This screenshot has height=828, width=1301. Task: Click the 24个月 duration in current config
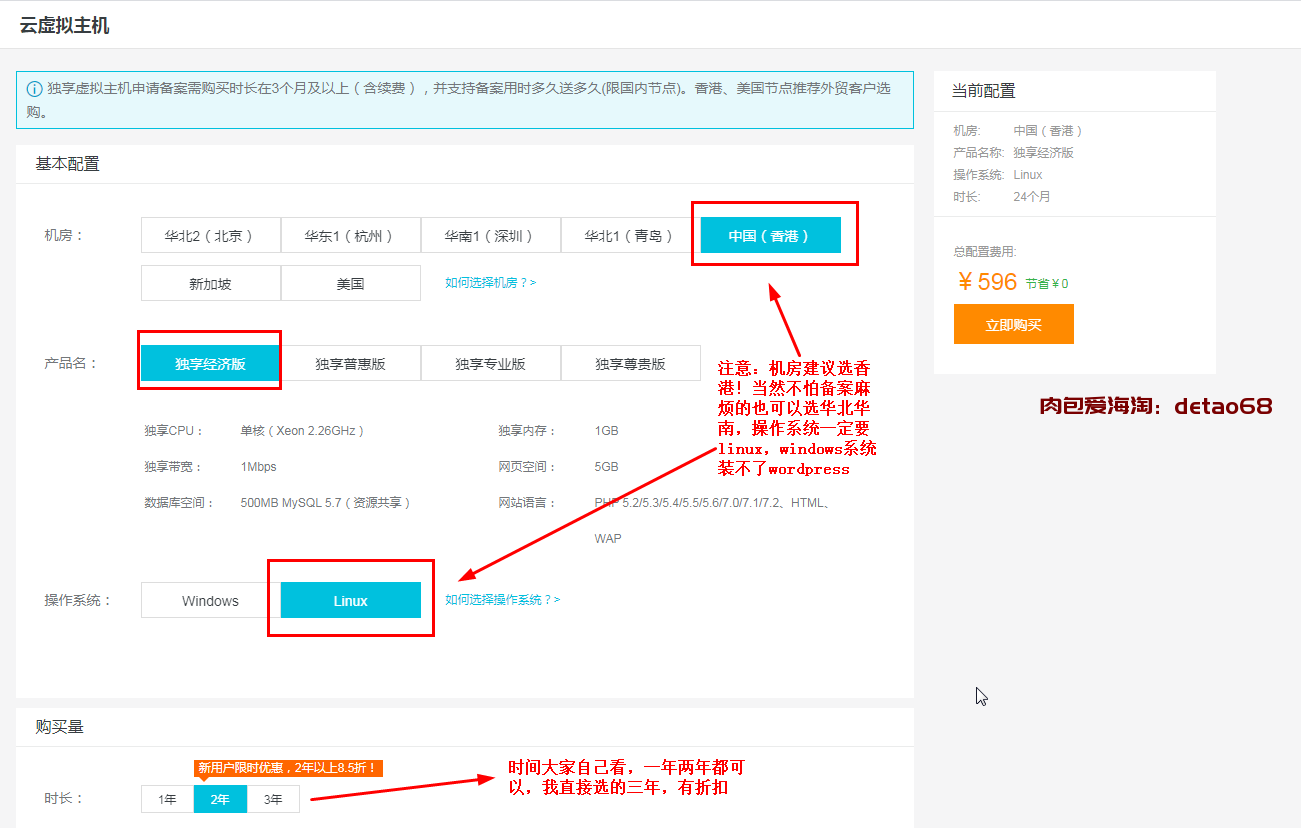point(1032,197)
